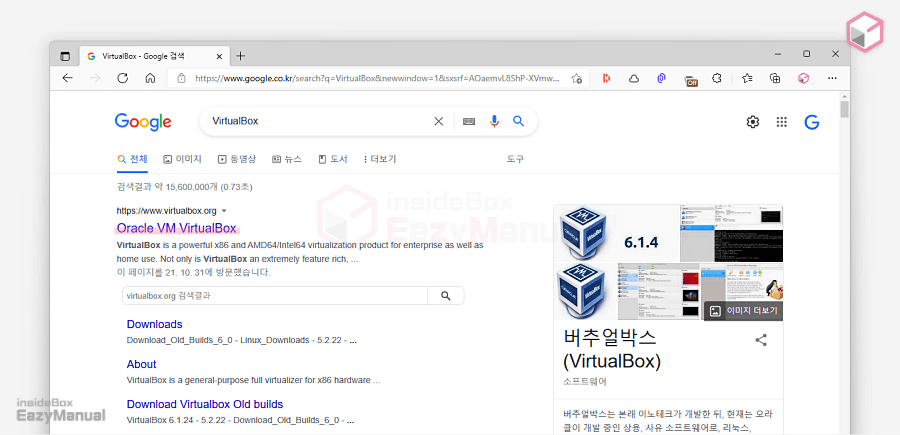The width and height of the screenshot is (900, 435).
Task: Open Collections in the browser toolbar
Action: pyautogui.click(x=775, y=79)
